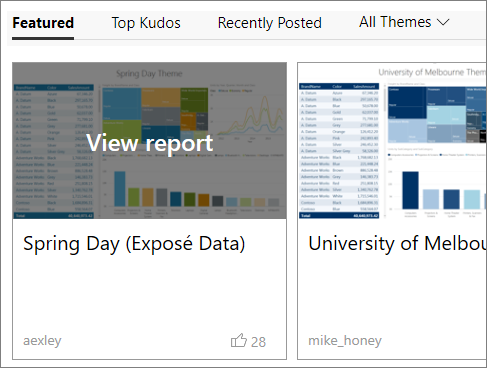
Task: Open author aexley's profile
Action: pos(42,341)
